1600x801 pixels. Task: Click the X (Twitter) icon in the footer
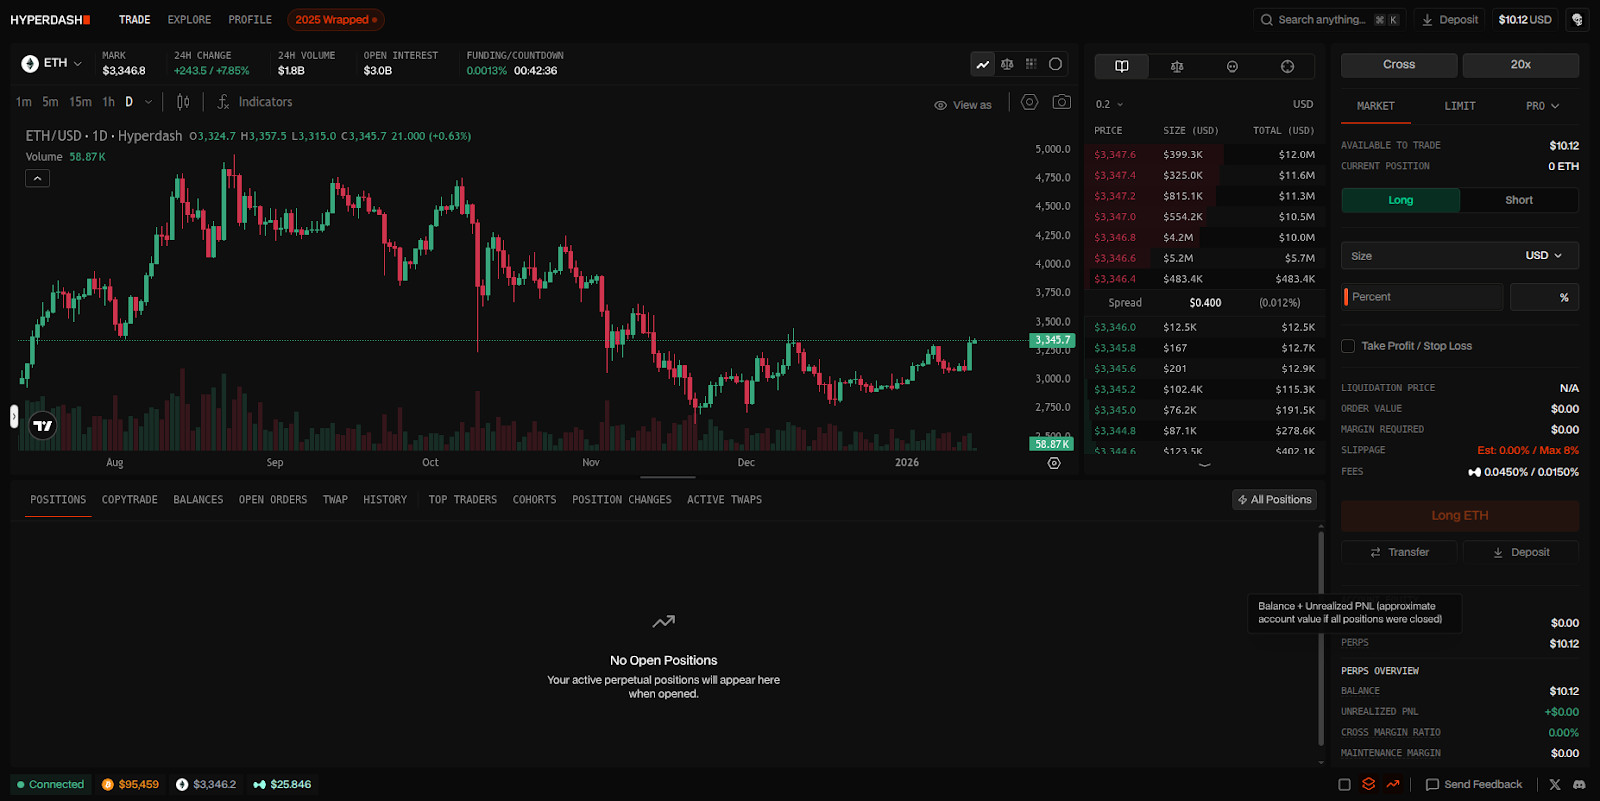[x=1555, y=785]
